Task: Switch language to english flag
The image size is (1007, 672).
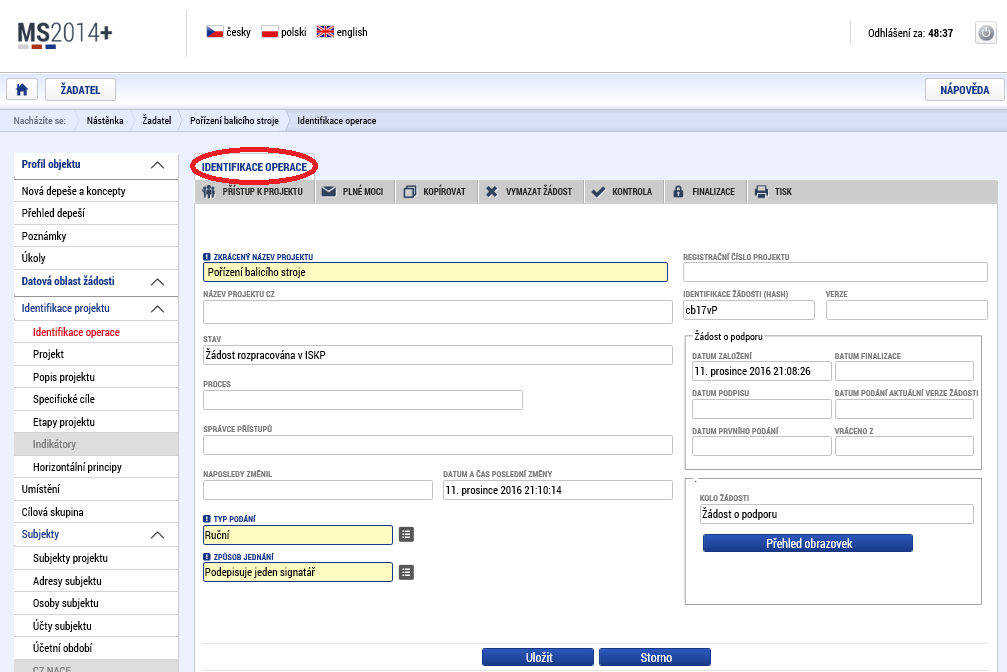Action: (x=342, y=31)
